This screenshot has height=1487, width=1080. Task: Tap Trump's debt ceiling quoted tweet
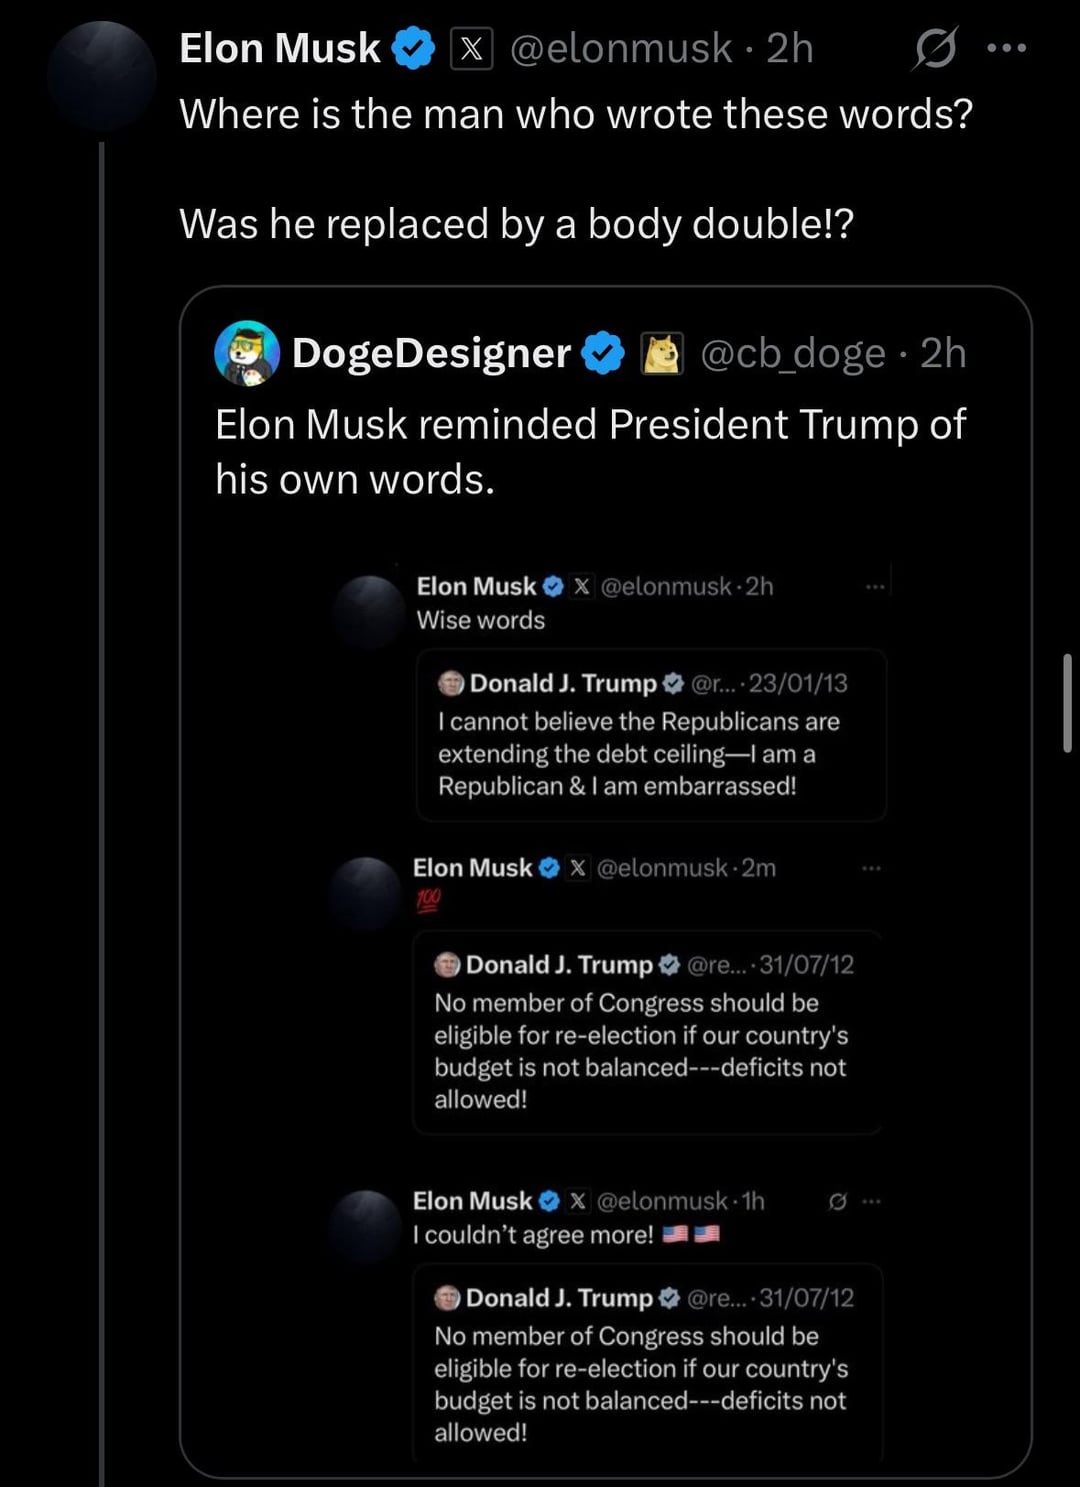coord(650,736)
